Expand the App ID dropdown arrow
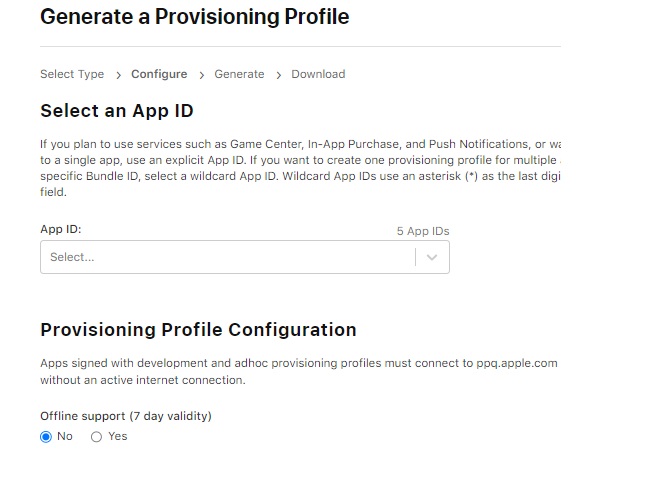Viewport: 655px width, 481px height. point(432,257)
